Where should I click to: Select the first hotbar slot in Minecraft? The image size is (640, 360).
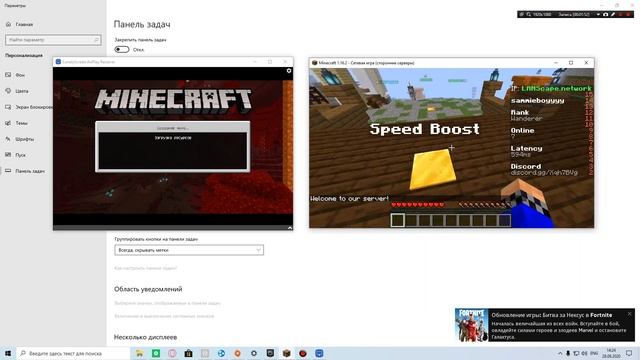tap(398, 220)
